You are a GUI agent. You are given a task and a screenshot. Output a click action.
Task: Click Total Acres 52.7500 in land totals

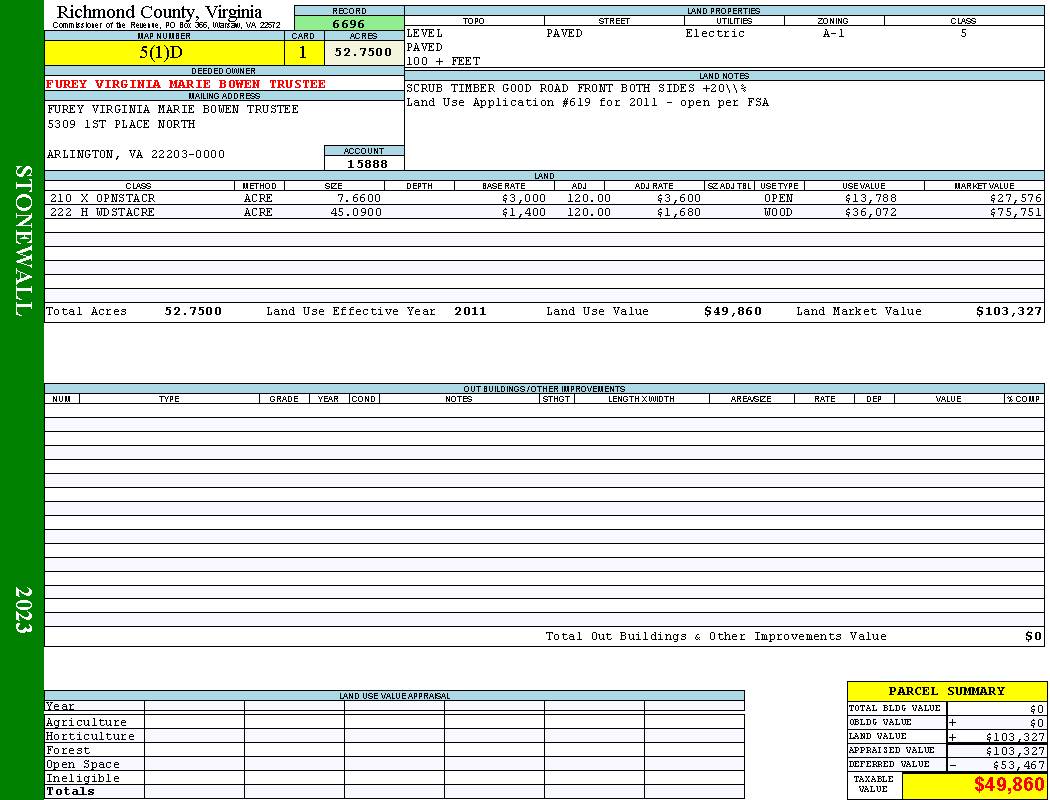pos(193,311)
